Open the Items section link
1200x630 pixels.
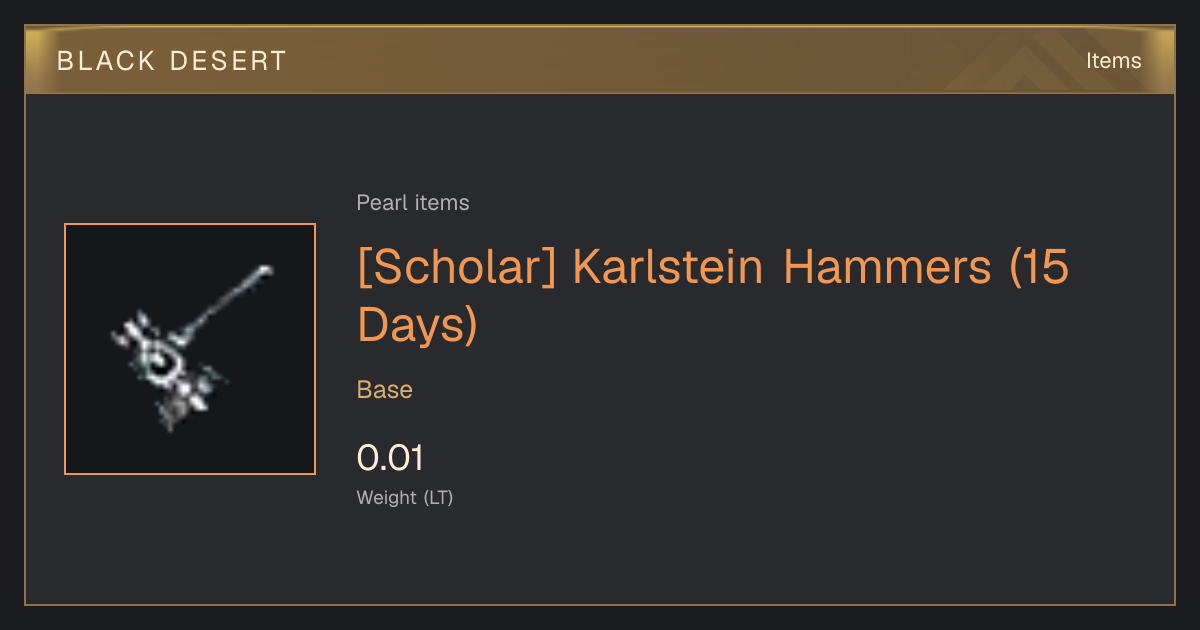coord(1113,60)
